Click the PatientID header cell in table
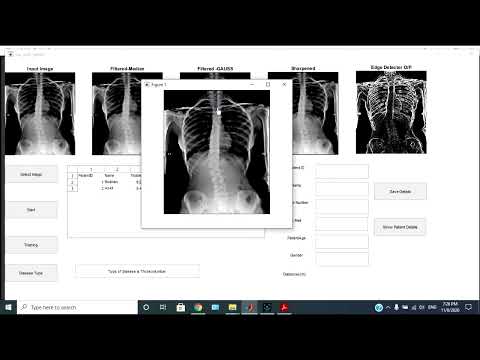Viewport: 480px width, 360px height. pyautogui.click(x=86, y=175)
